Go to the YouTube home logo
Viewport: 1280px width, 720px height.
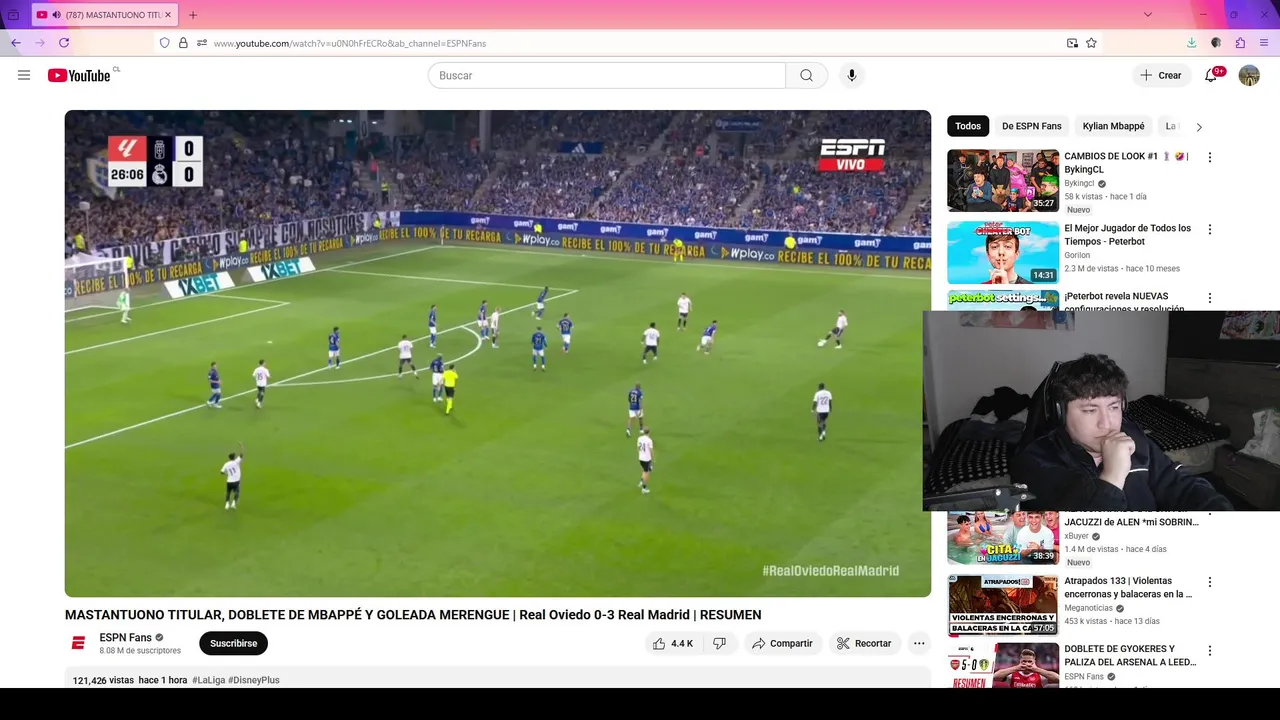pyautogui.click(x=79, y=76)
